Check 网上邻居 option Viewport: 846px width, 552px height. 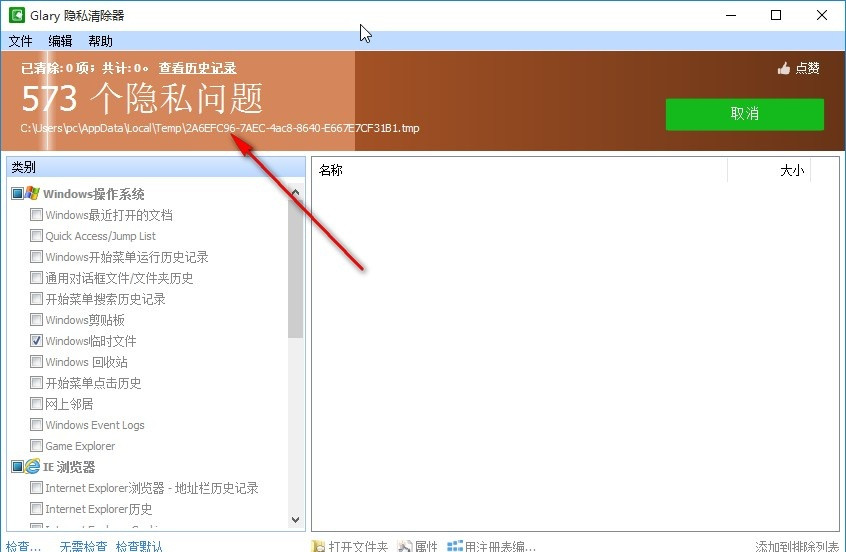pos(36,403)
